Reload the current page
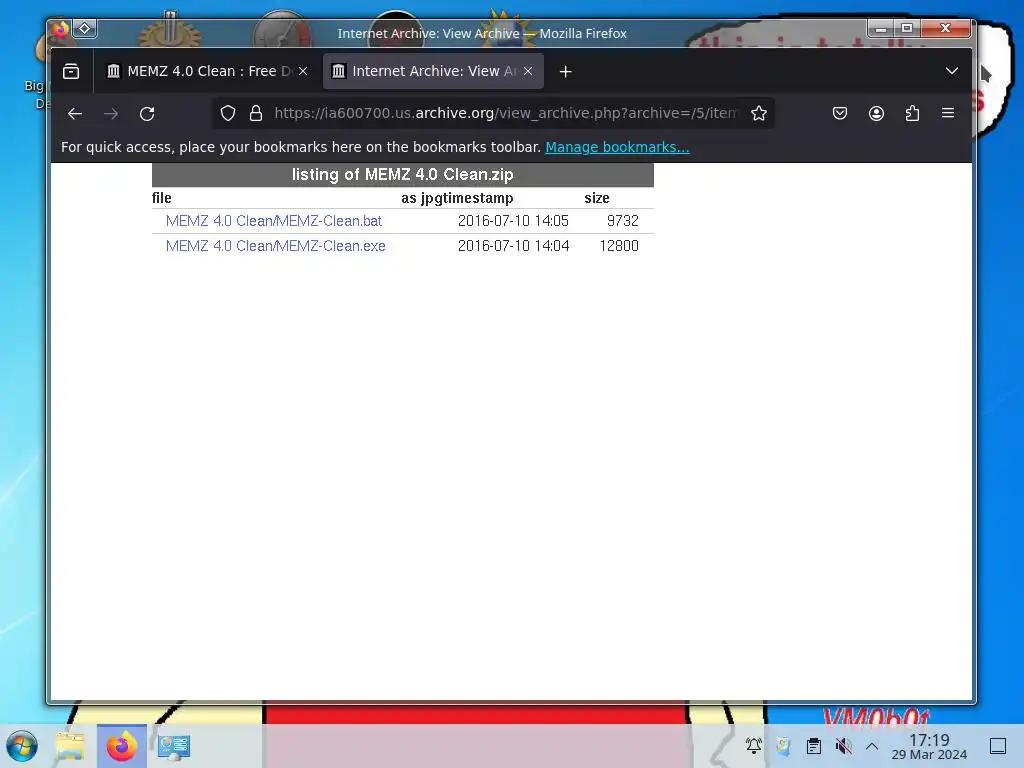 click(147, 114)
